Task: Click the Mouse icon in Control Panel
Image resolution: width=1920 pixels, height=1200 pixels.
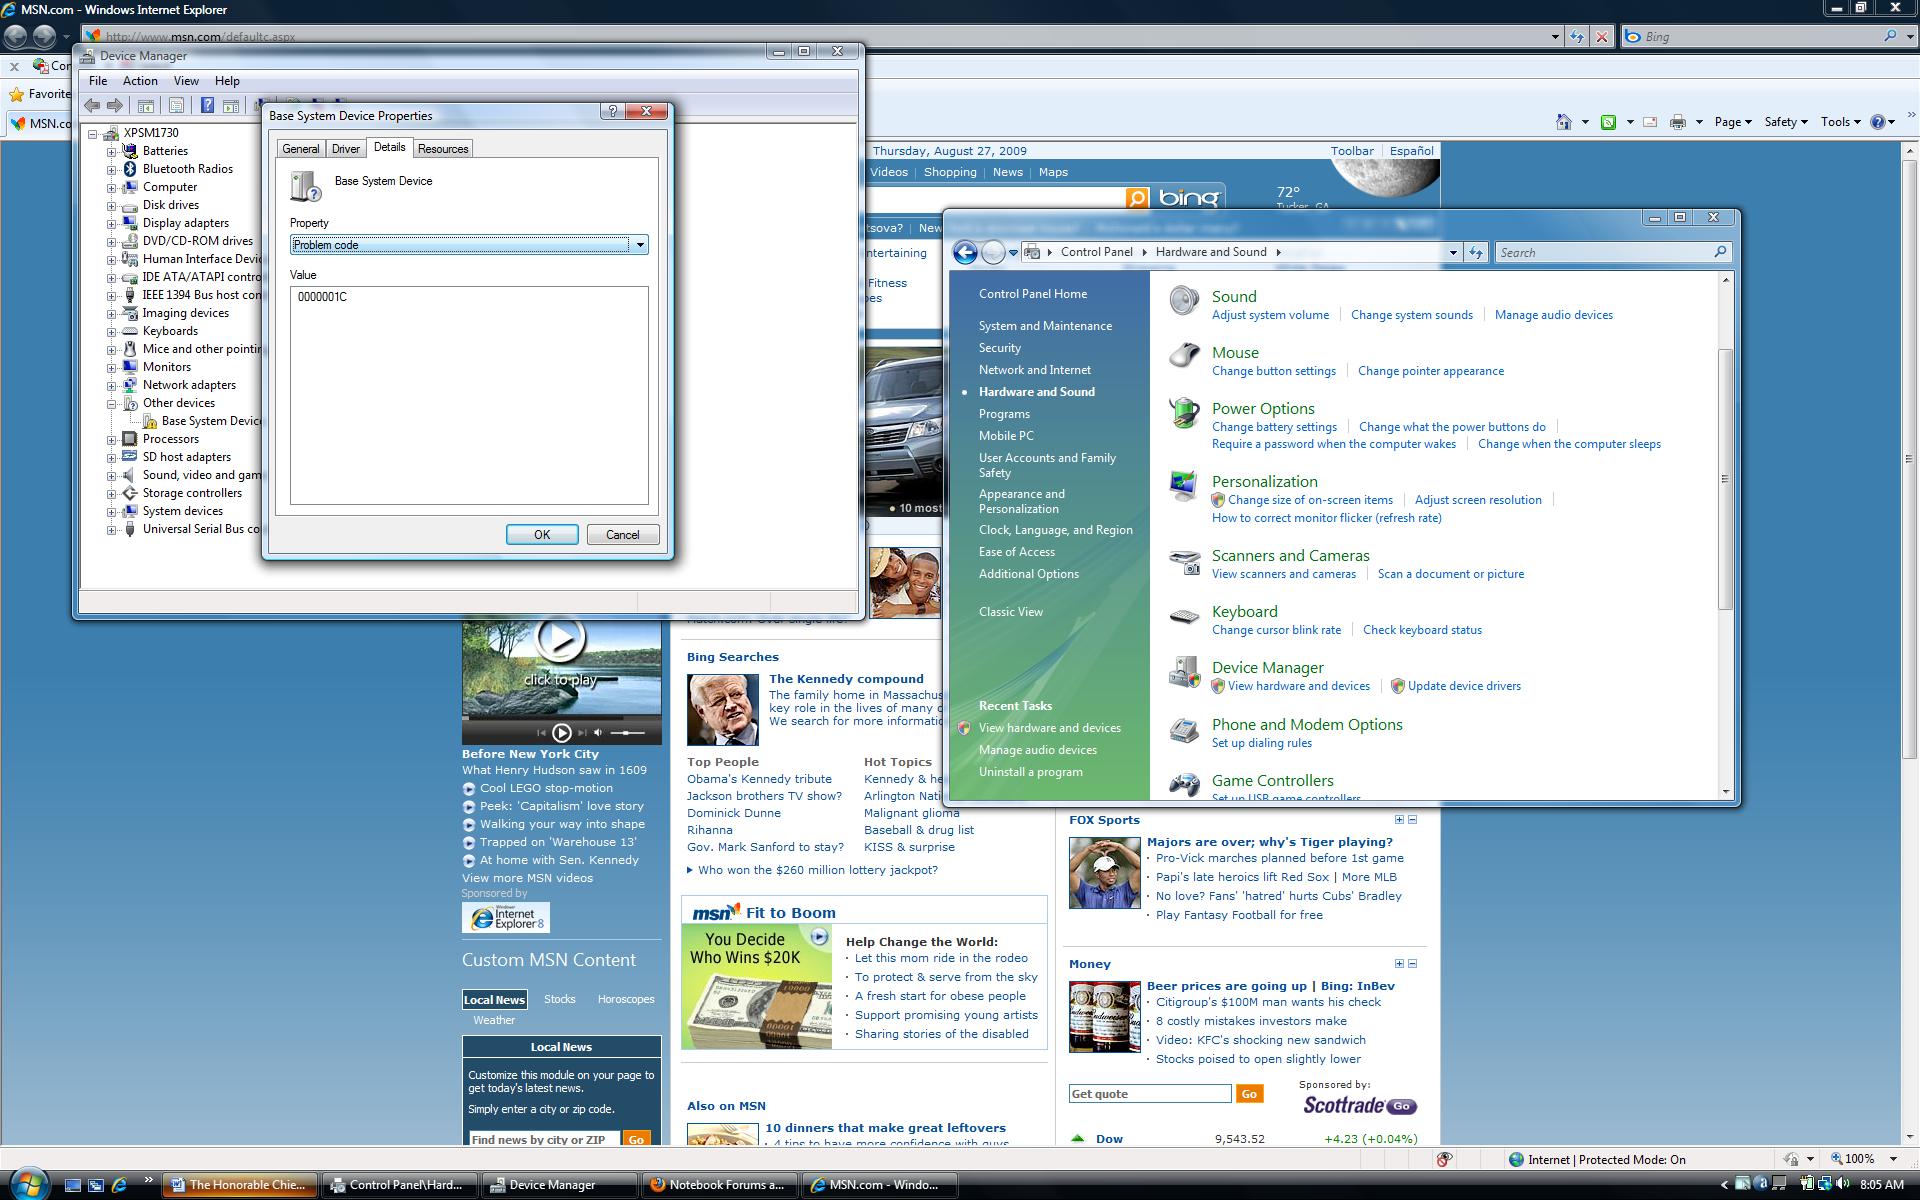Action: click(x=1184, y=355)
